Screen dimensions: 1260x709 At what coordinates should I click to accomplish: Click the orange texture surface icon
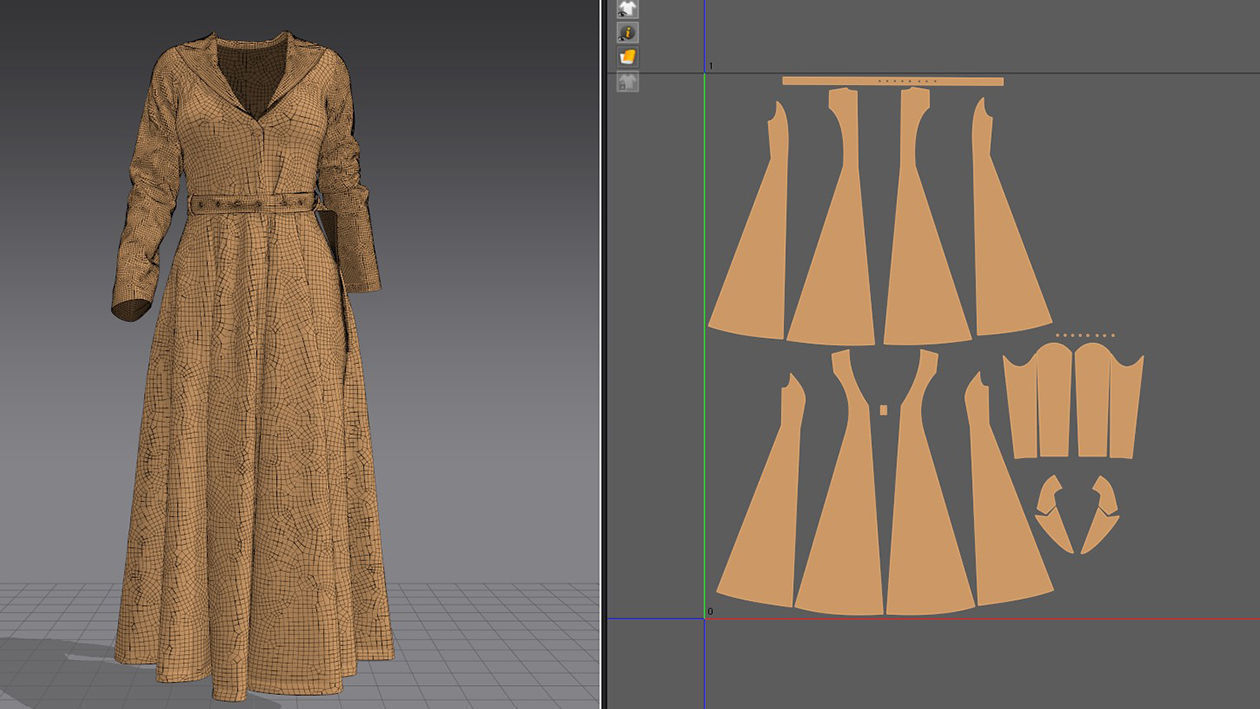[628, 57]
